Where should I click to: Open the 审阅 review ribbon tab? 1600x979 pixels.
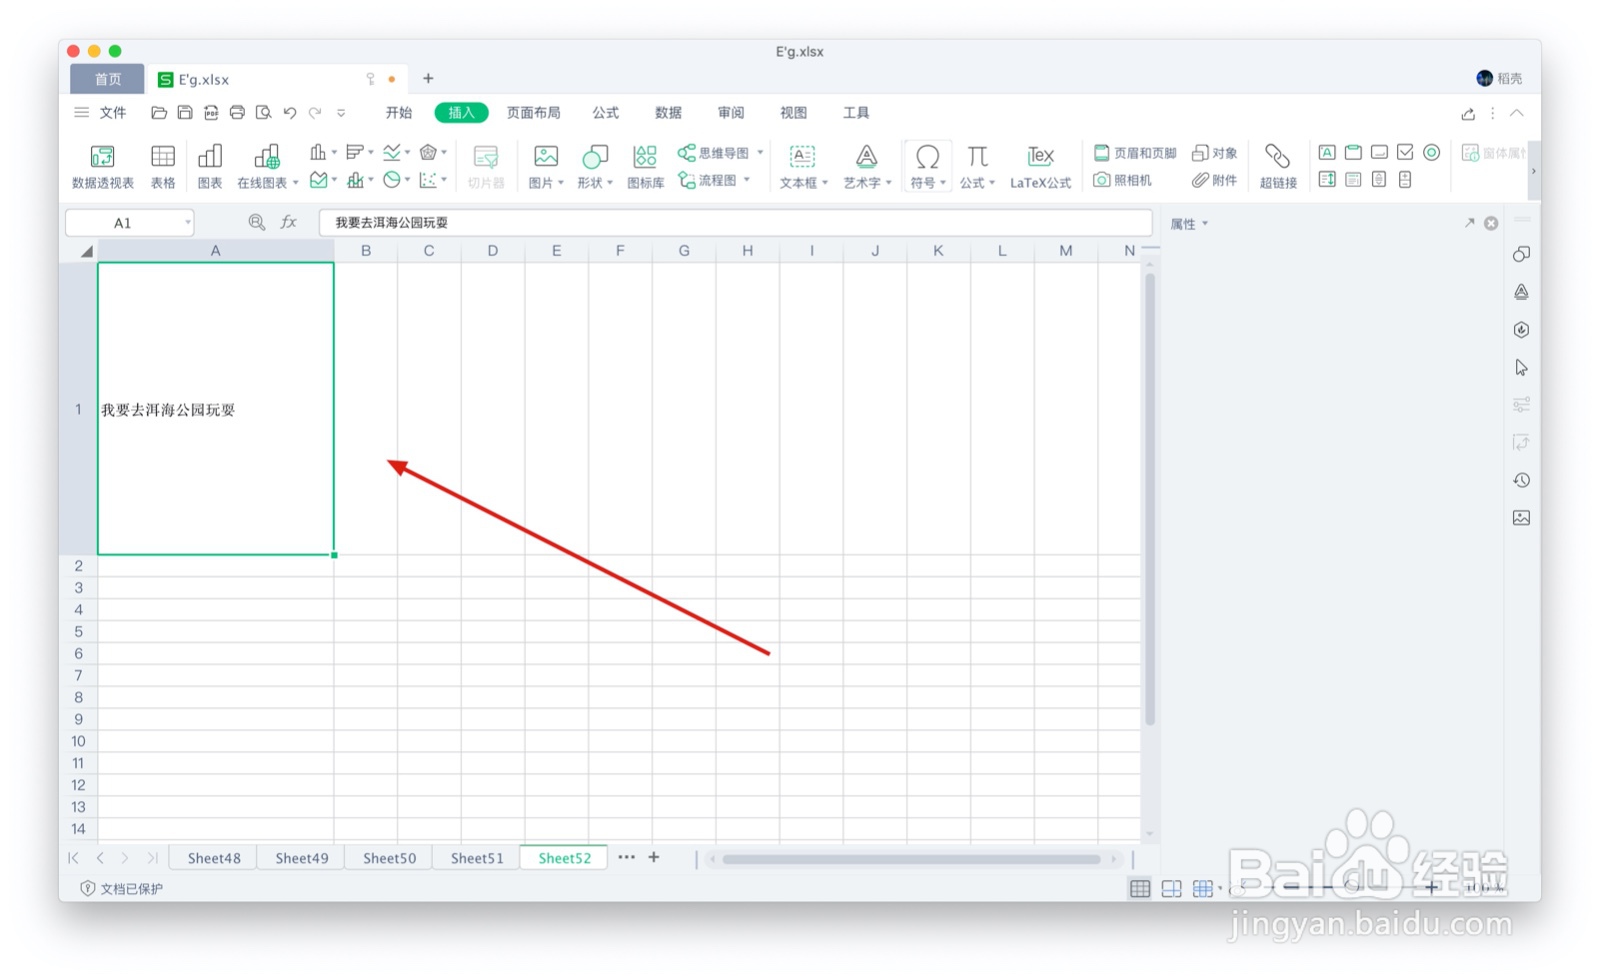coord(731,113)
